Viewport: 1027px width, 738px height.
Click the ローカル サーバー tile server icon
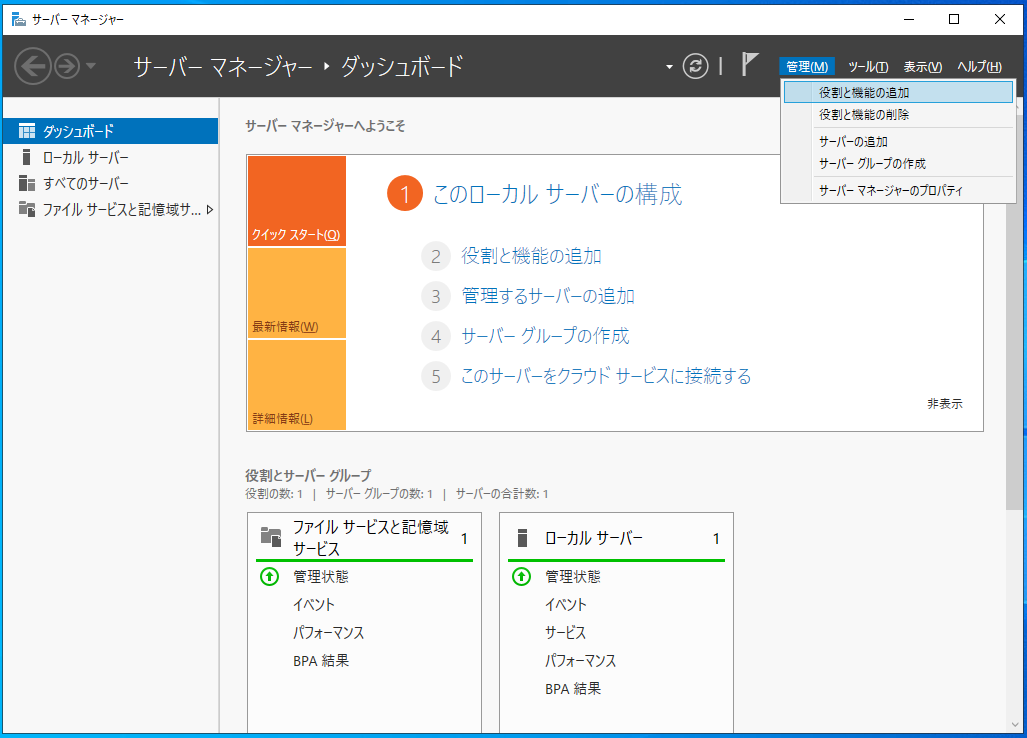pos(522,538)
